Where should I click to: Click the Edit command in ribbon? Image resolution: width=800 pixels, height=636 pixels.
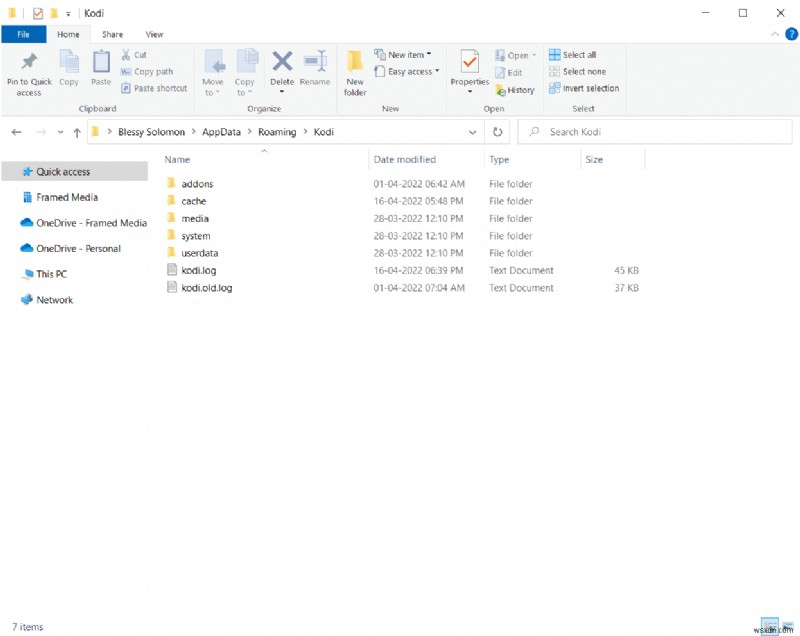(509, 72)
